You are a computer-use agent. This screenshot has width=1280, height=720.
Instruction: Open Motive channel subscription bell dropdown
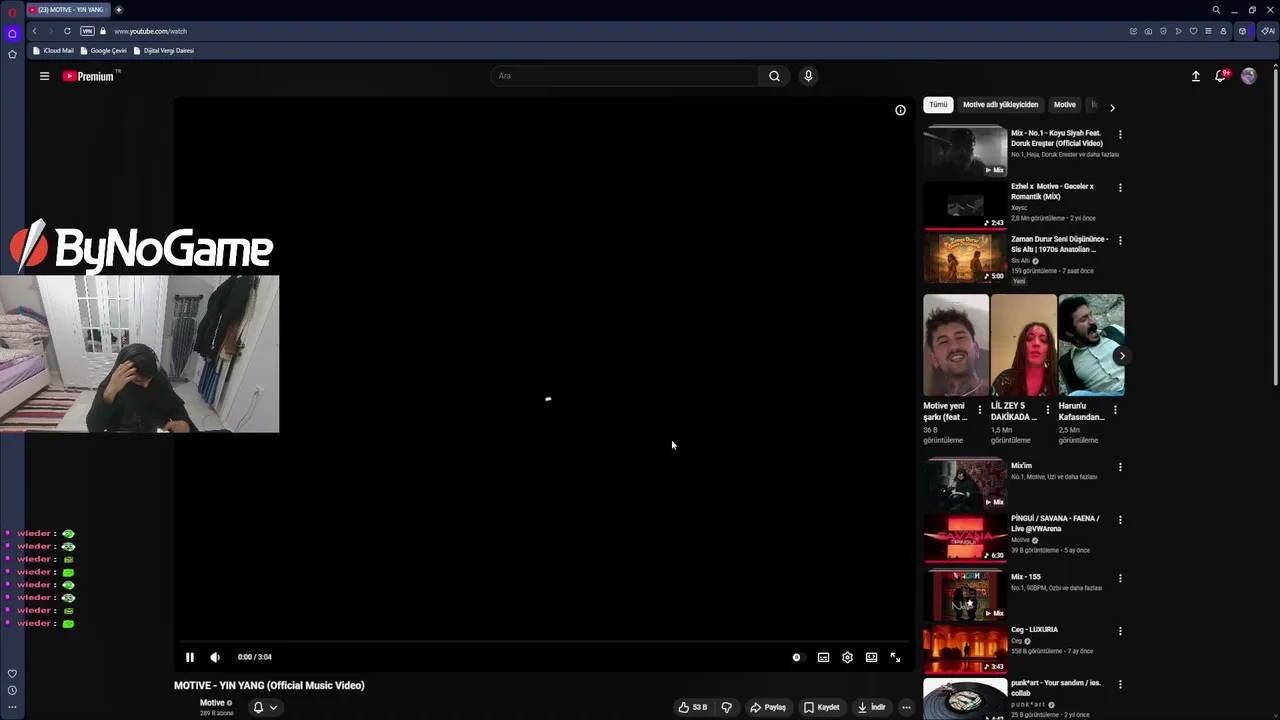265,707
